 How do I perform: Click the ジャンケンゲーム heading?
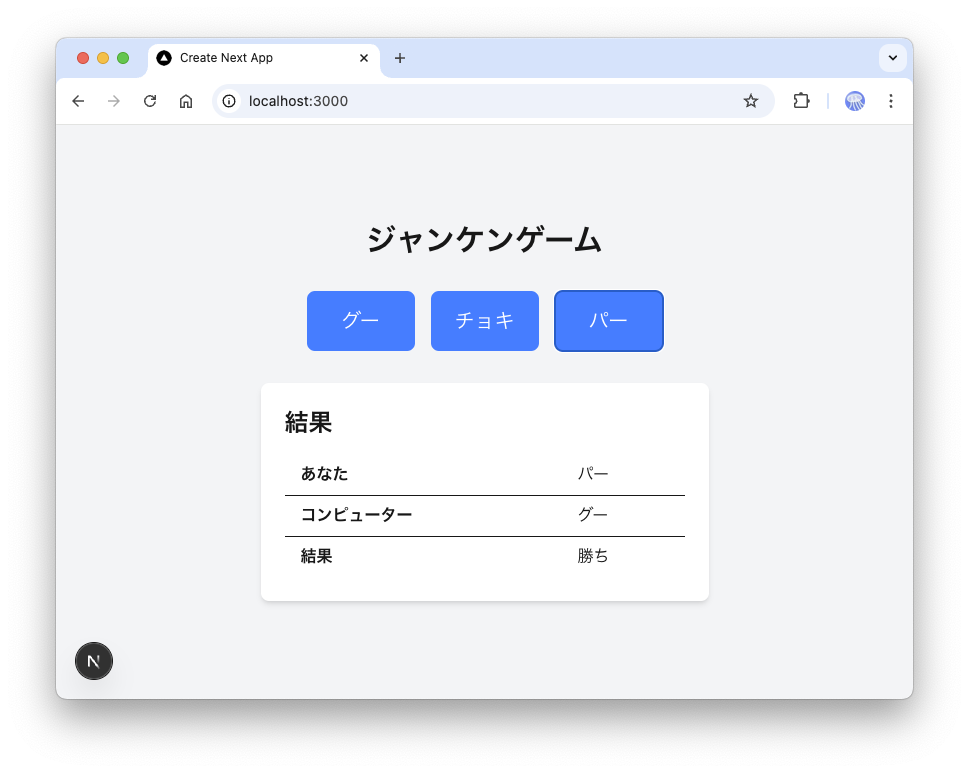tap(484, 240)
